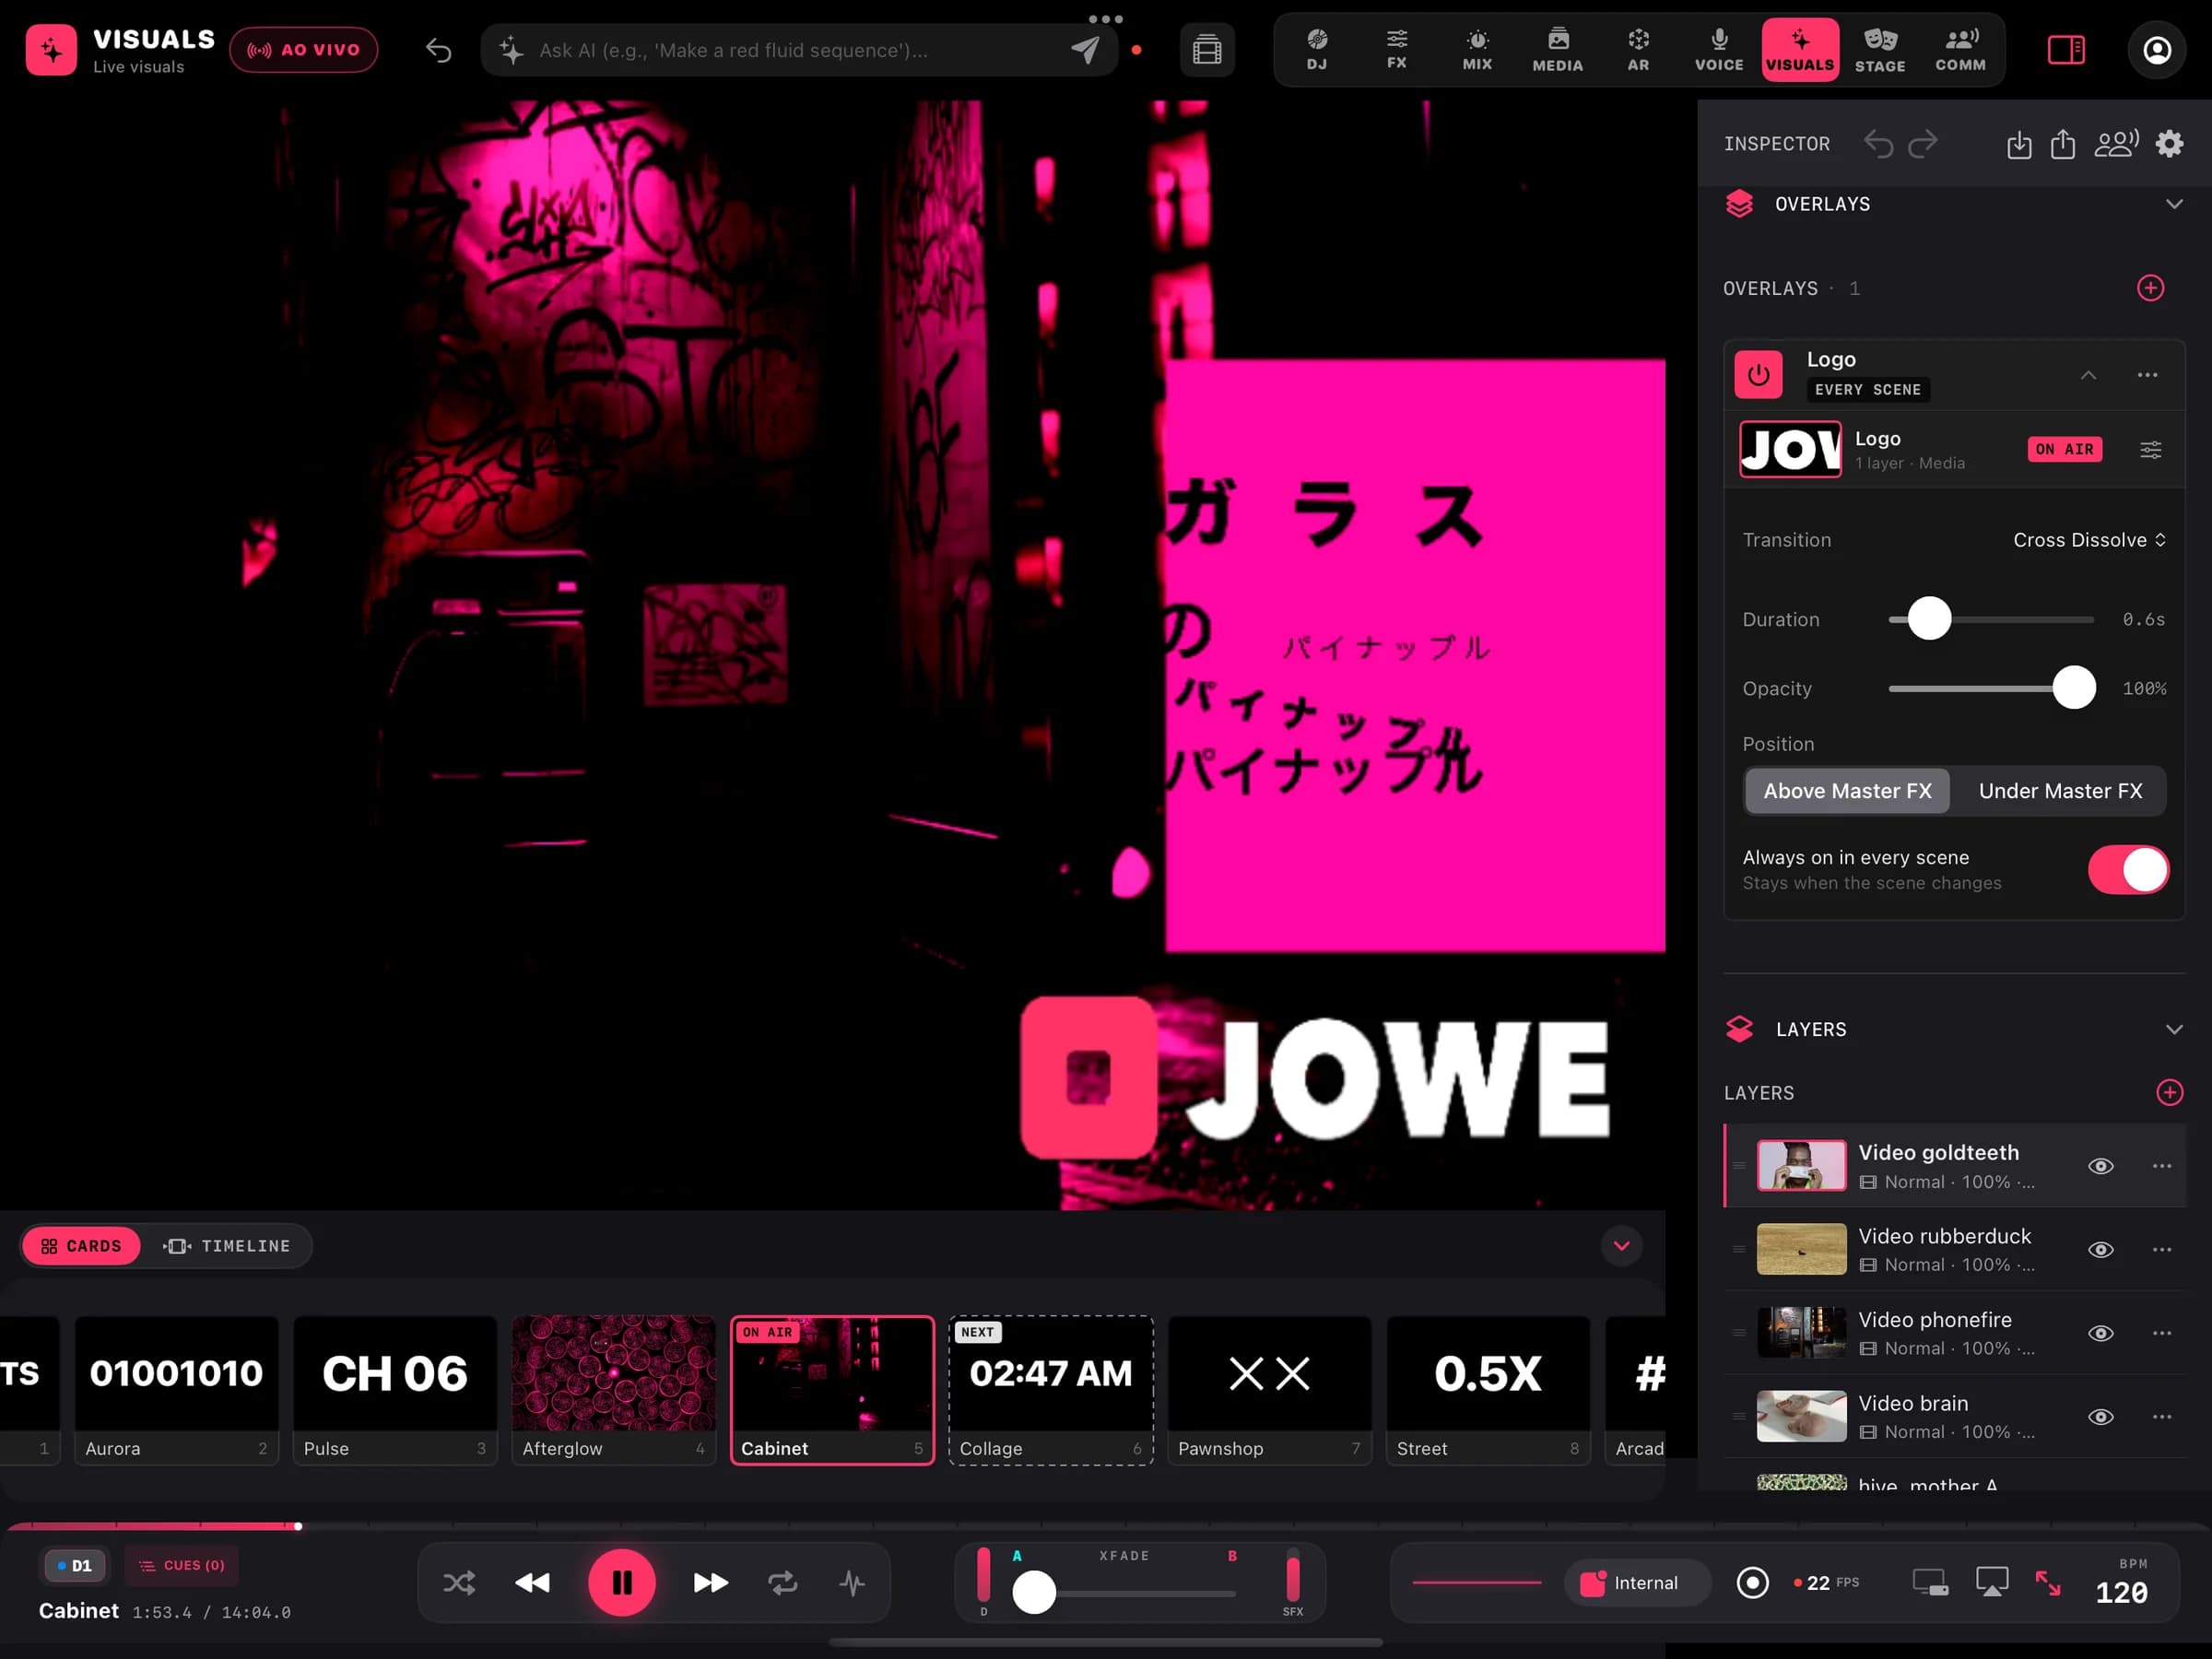Click the record circle icon near FPS
This screenshot has height=1659, width=2212.
pyautogui.click(x=1752, y=1582)
